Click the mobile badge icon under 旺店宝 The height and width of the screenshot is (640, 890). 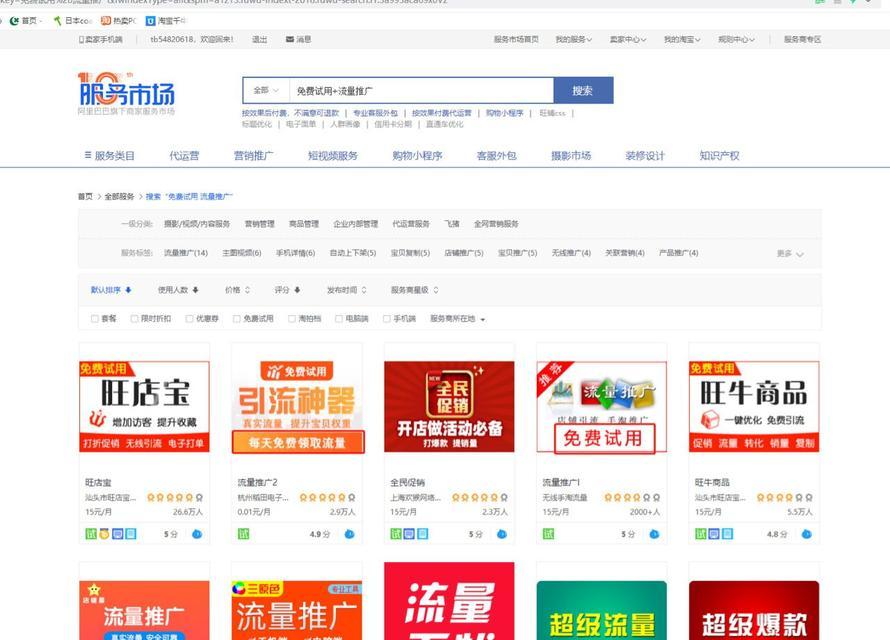pos(131,534)
